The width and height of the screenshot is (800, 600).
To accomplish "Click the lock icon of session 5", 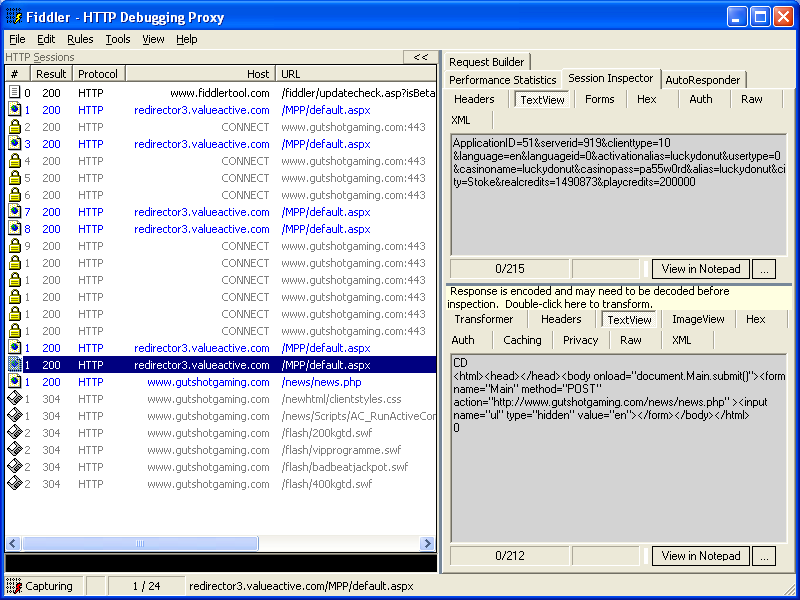I will tap(15, 178).
